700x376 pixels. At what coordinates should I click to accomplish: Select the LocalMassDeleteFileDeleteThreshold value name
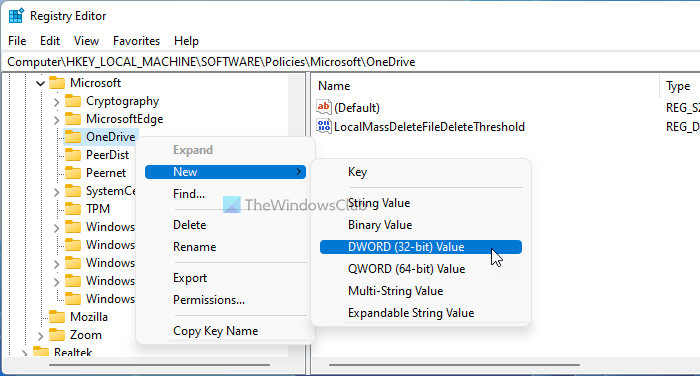tap(429, 127)
